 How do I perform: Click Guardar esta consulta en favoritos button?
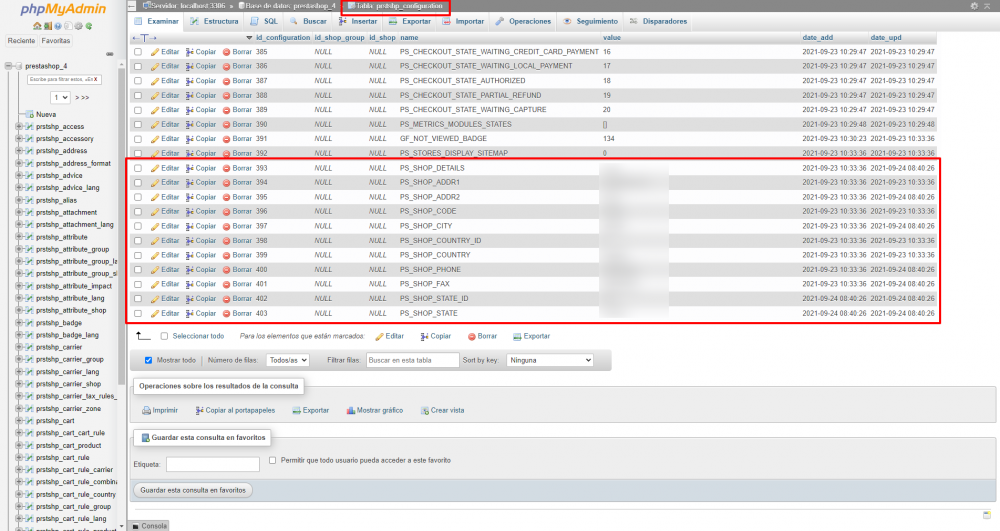click(193, 490)
